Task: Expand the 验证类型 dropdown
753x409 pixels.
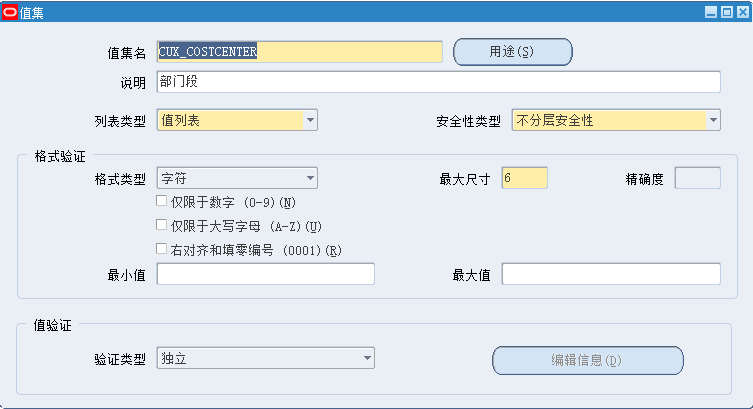Action: pos(367,358)
